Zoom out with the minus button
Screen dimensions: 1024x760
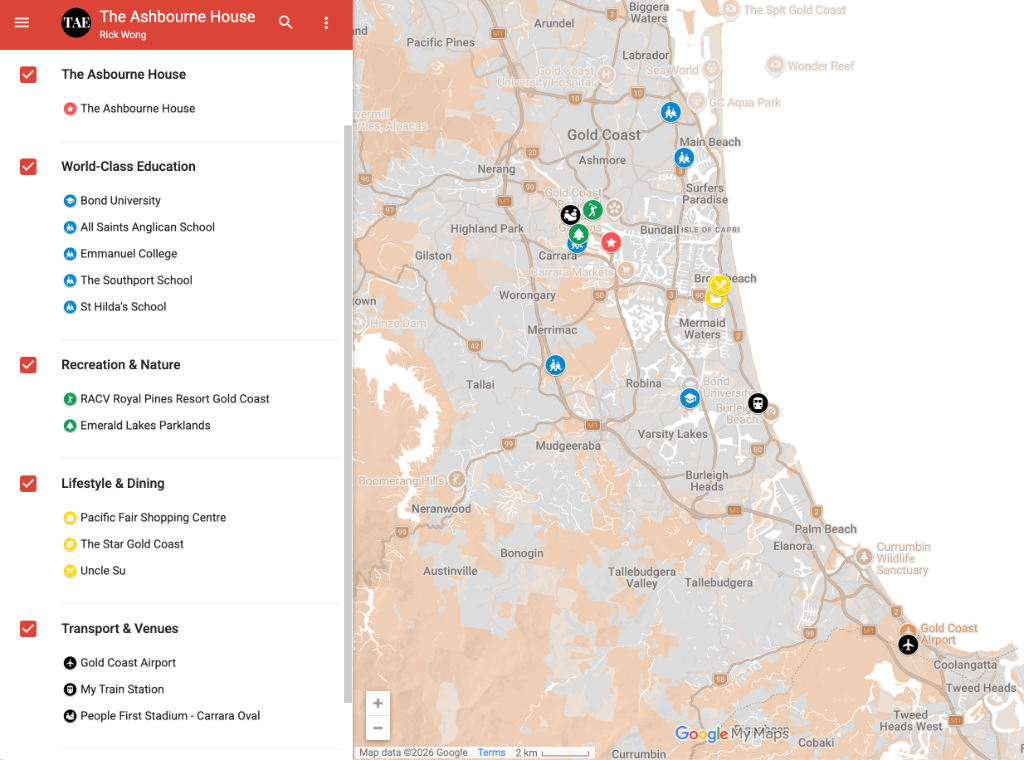[377, 728]
